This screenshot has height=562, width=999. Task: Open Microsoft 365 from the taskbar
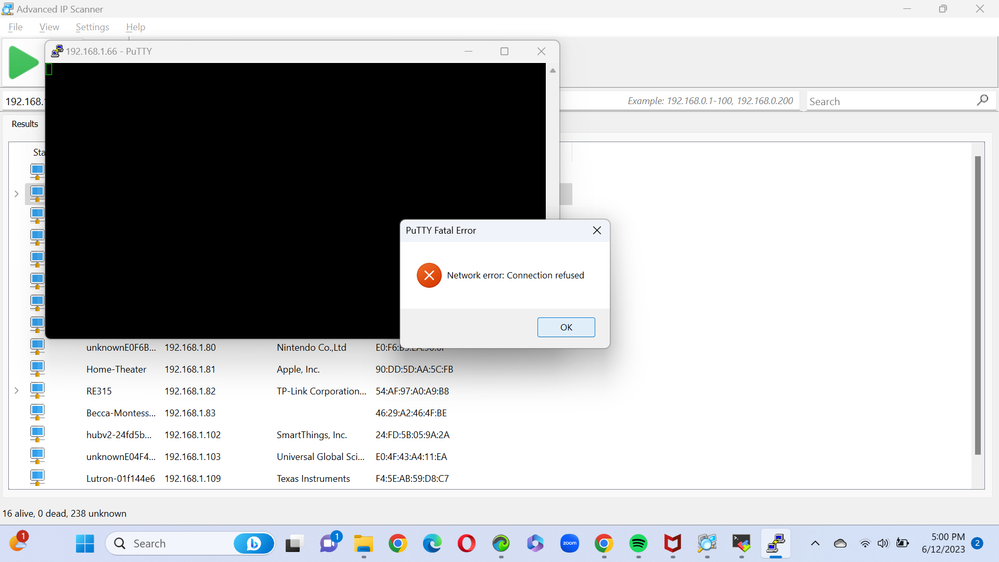535,544
